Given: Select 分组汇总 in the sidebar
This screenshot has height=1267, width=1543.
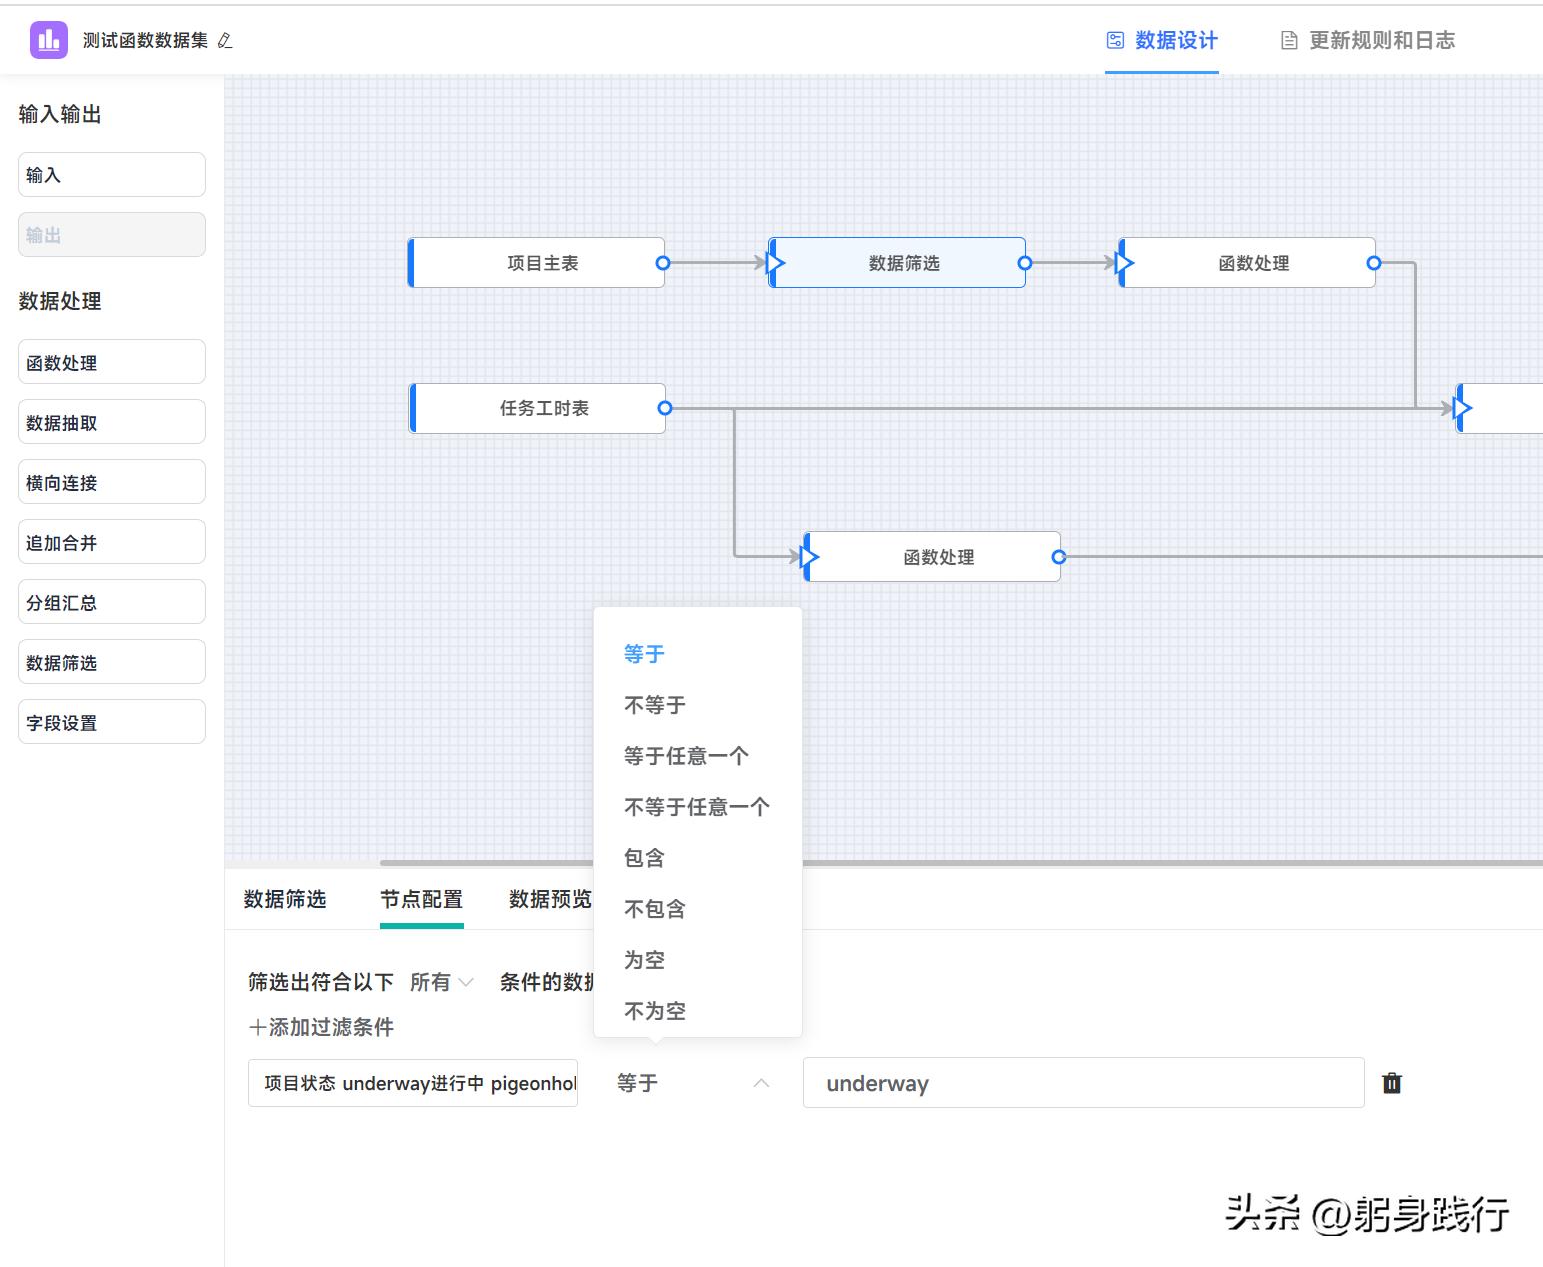Looking at the screenshot, I should [112, 602].
